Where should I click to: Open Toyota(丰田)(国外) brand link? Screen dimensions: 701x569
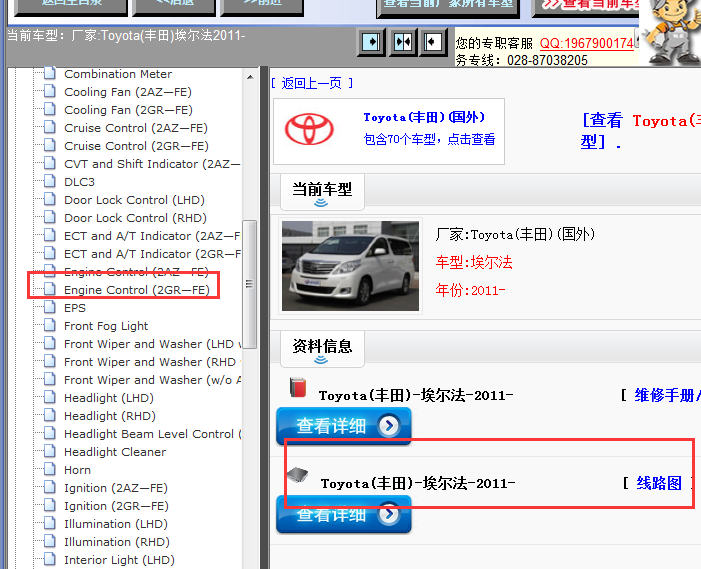coord(424,117)
